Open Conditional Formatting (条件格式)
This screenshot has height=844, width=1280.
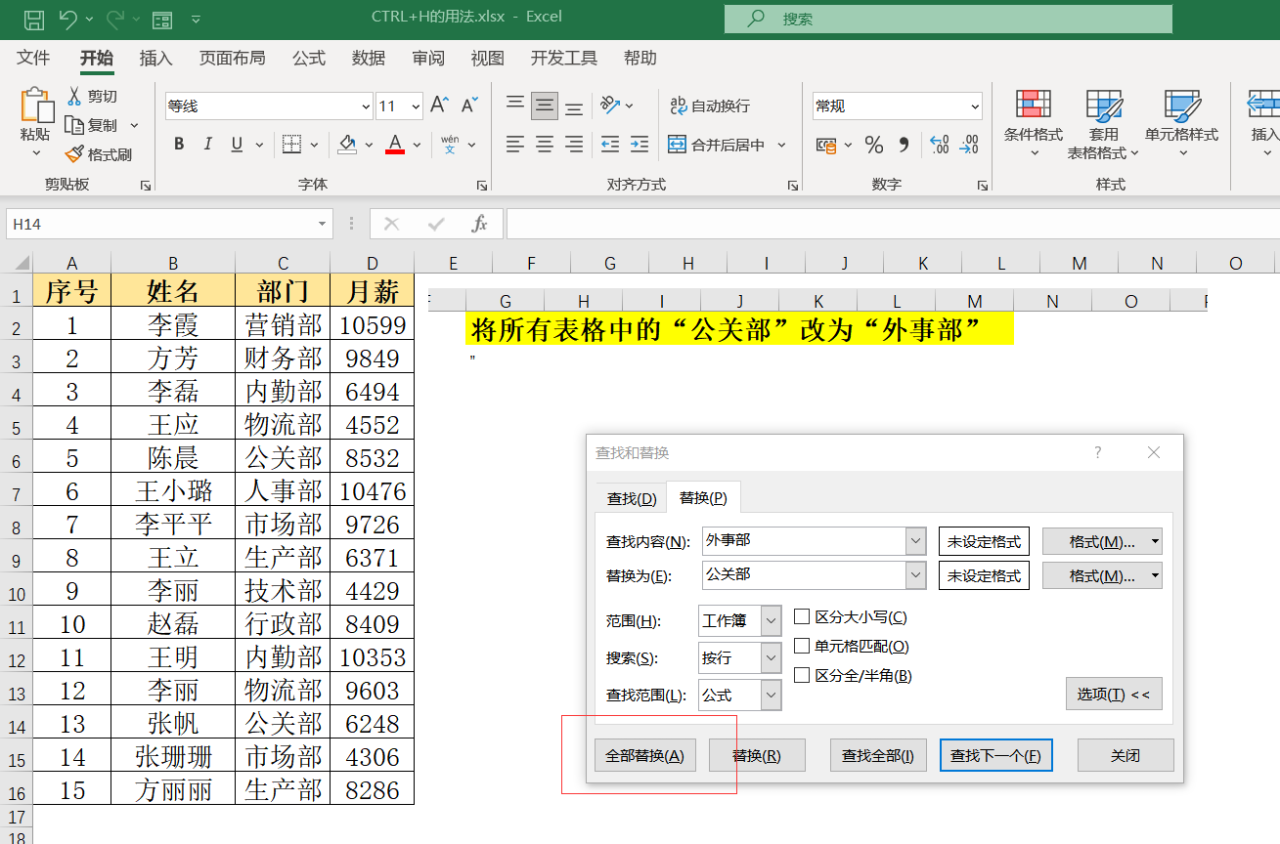[1033, 124]
